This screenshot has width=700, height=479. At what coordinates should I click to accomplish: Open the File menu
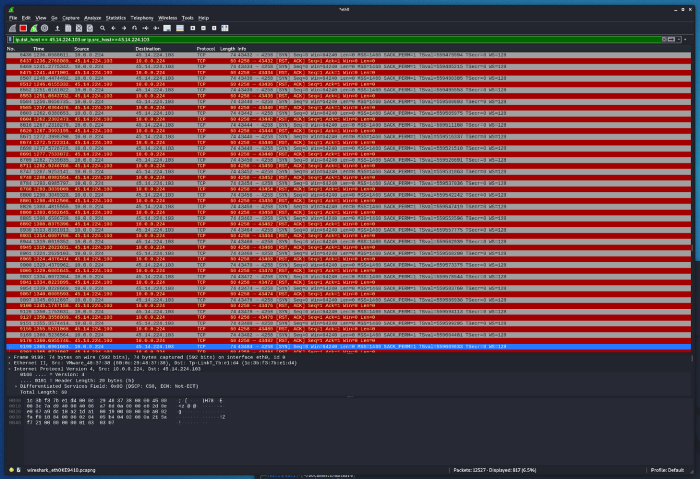click(13, 18)
